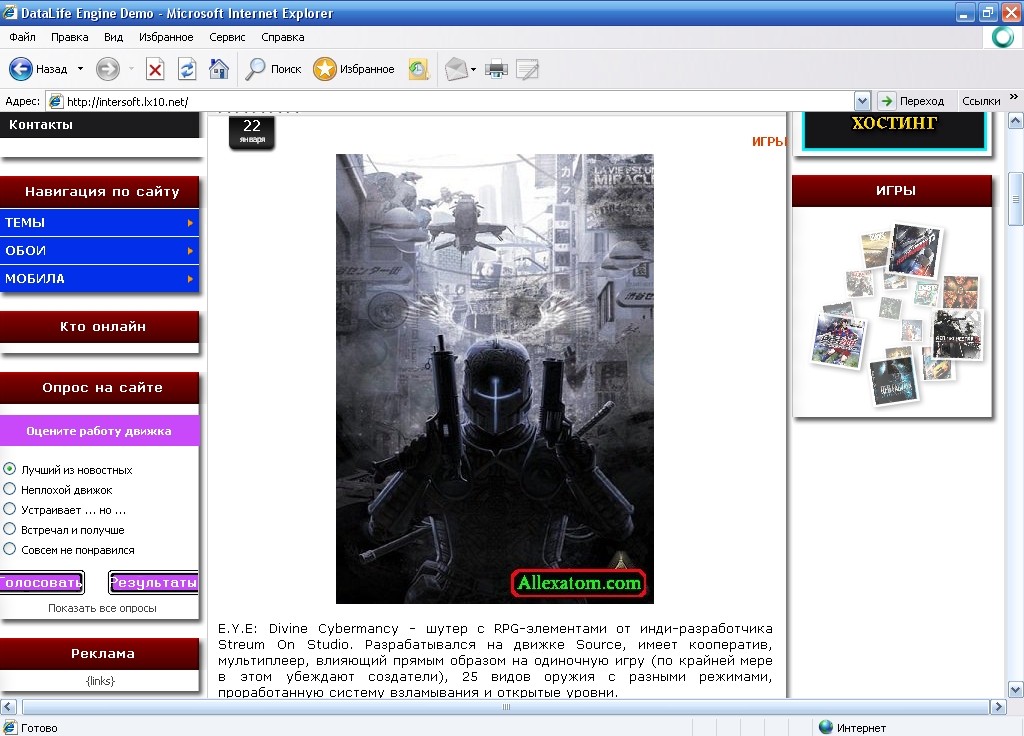
Task: Click the Ссылки links bar label
Action: coord(981,101)
